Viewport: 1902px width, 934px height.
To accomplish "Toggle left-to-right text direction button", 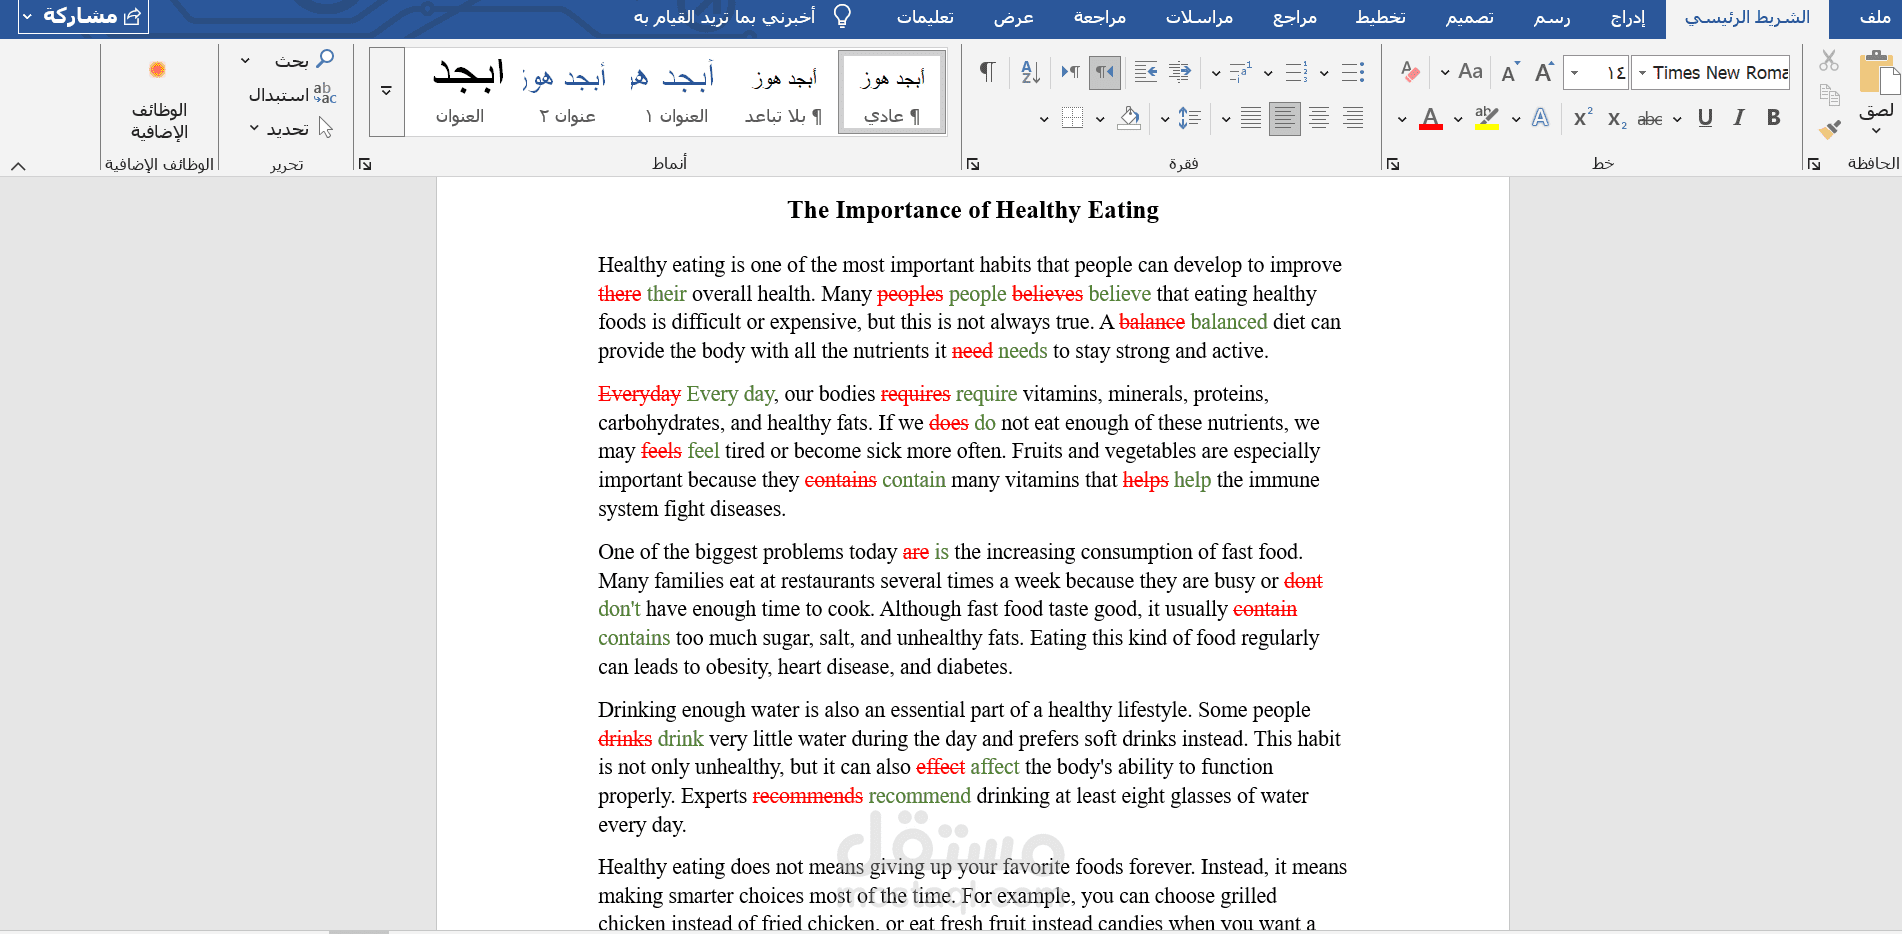I will (1071, 72).
